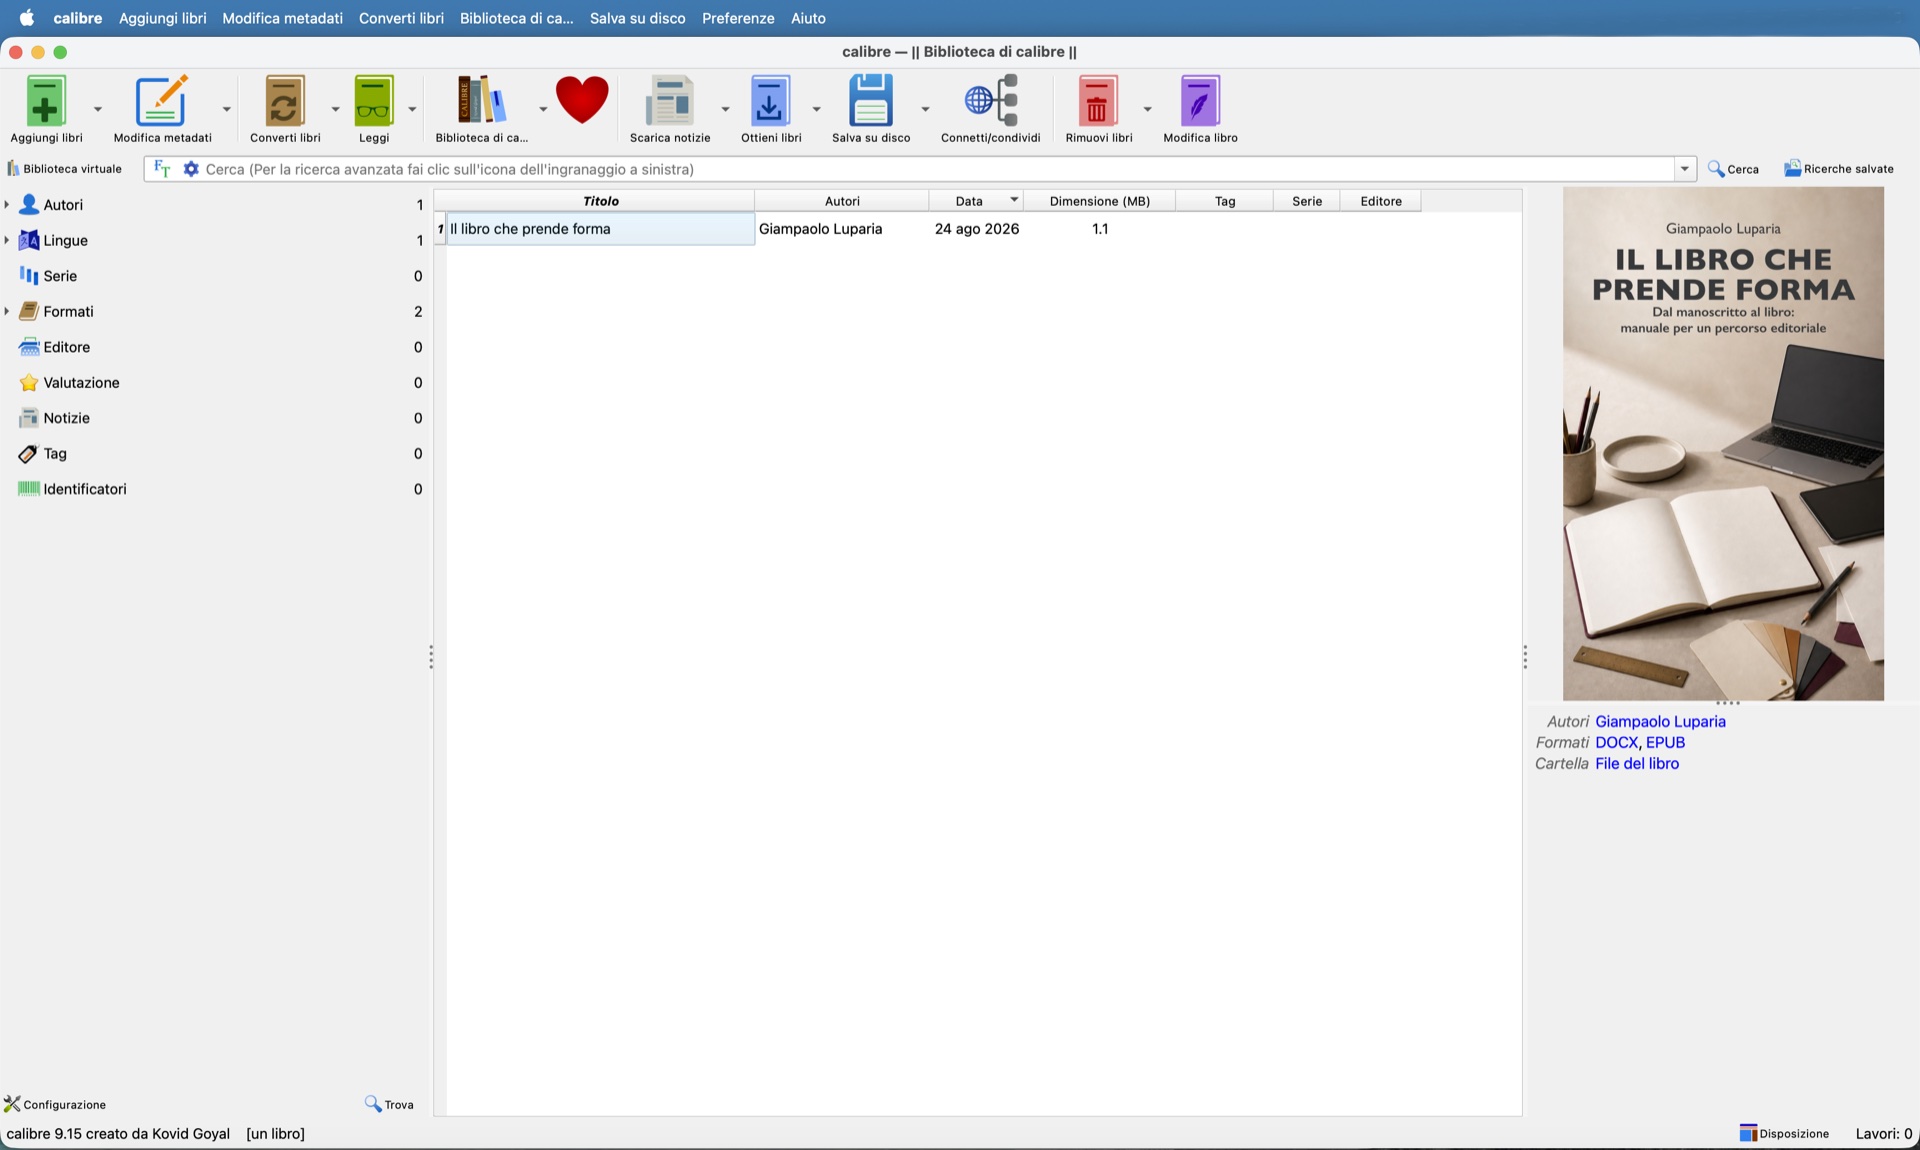Open the Converti libri menu bar item
This screenshot has height=1150, width=1920.
point(401,18)
